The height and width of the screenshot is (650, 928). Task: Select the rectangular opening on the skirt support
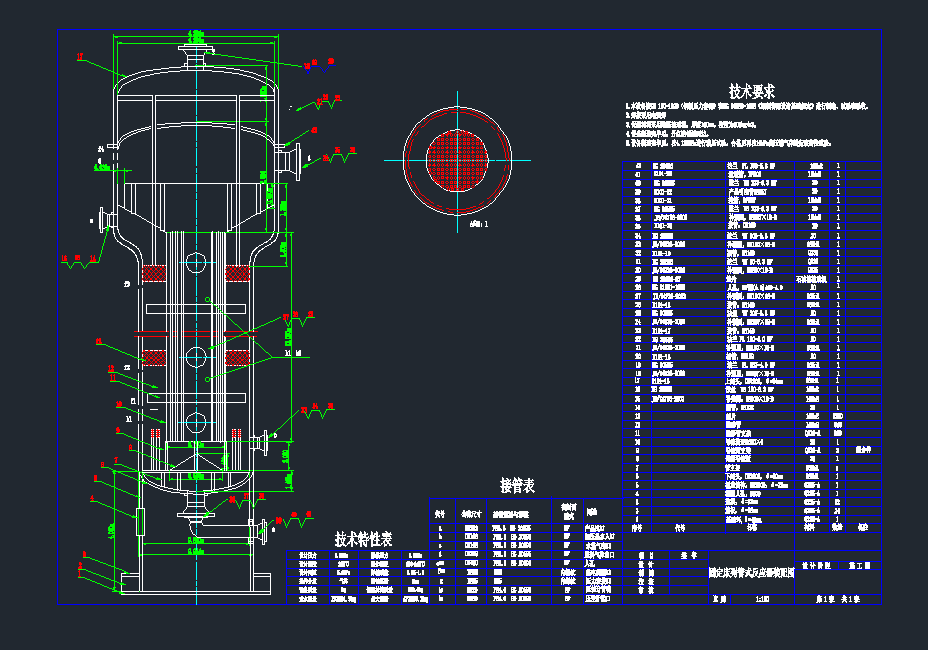click(x=139, y=521)
